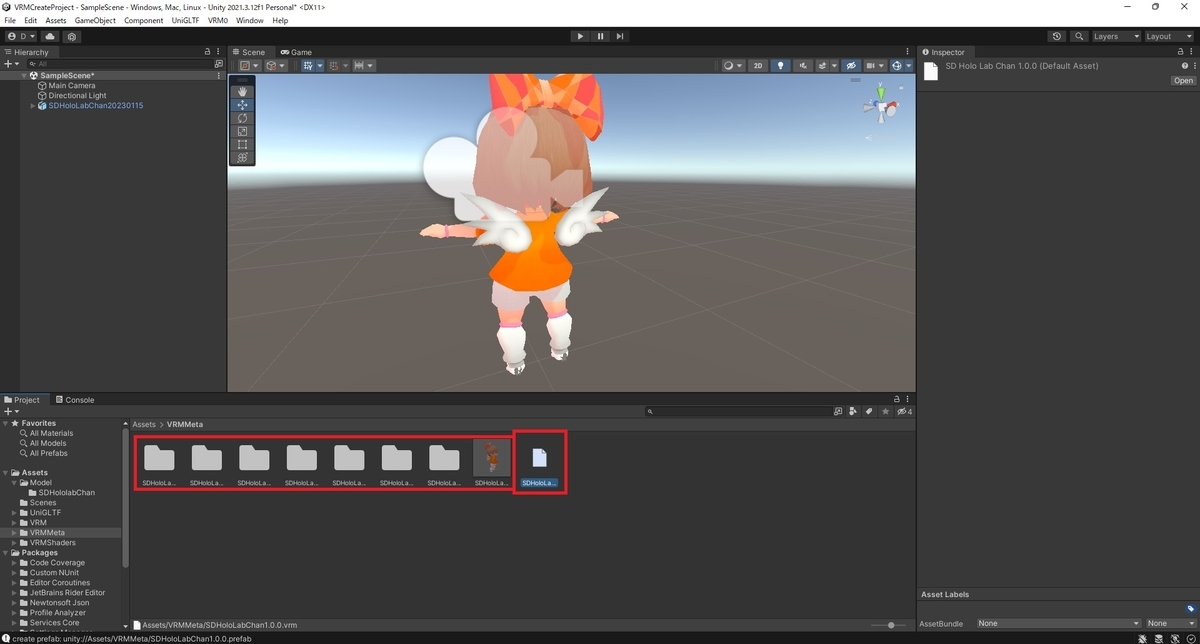Select the Move tool in Scene overlay
Viewport: 1200px width, 644px height.
tap(242, 105)
